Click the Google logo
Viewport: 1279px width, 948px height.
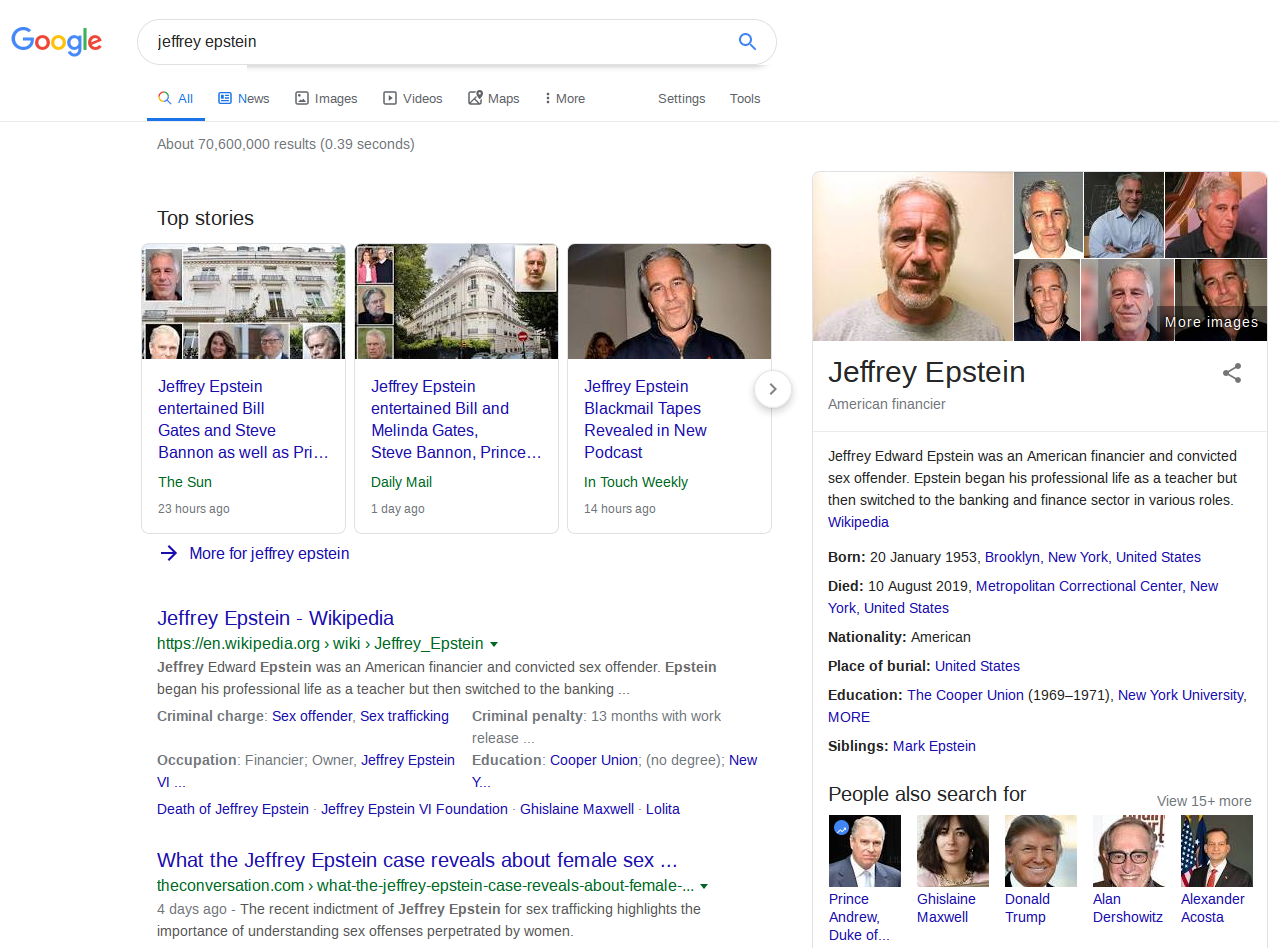click(x=57, y=42)
